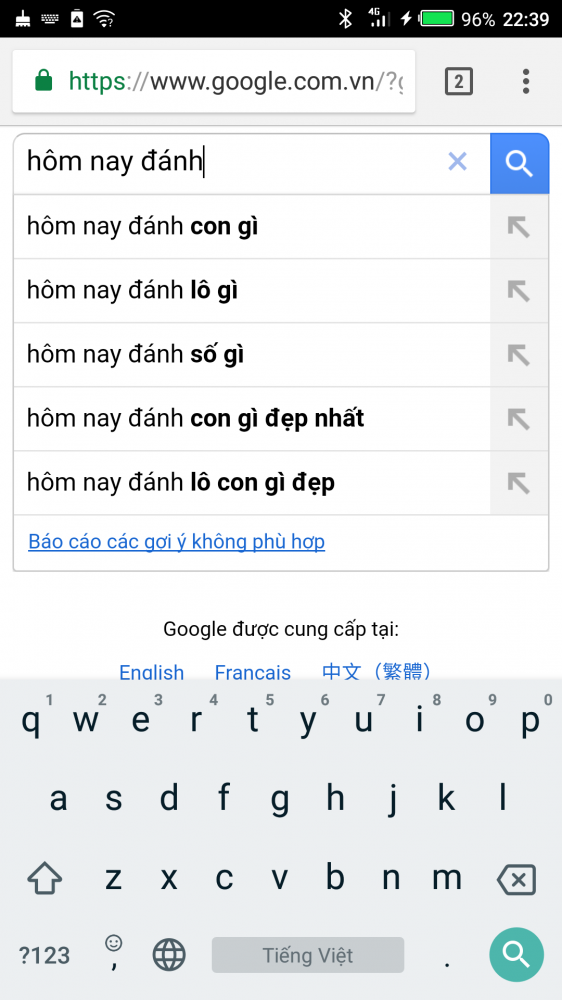Tap the green lock security icon

pos(43,81)
